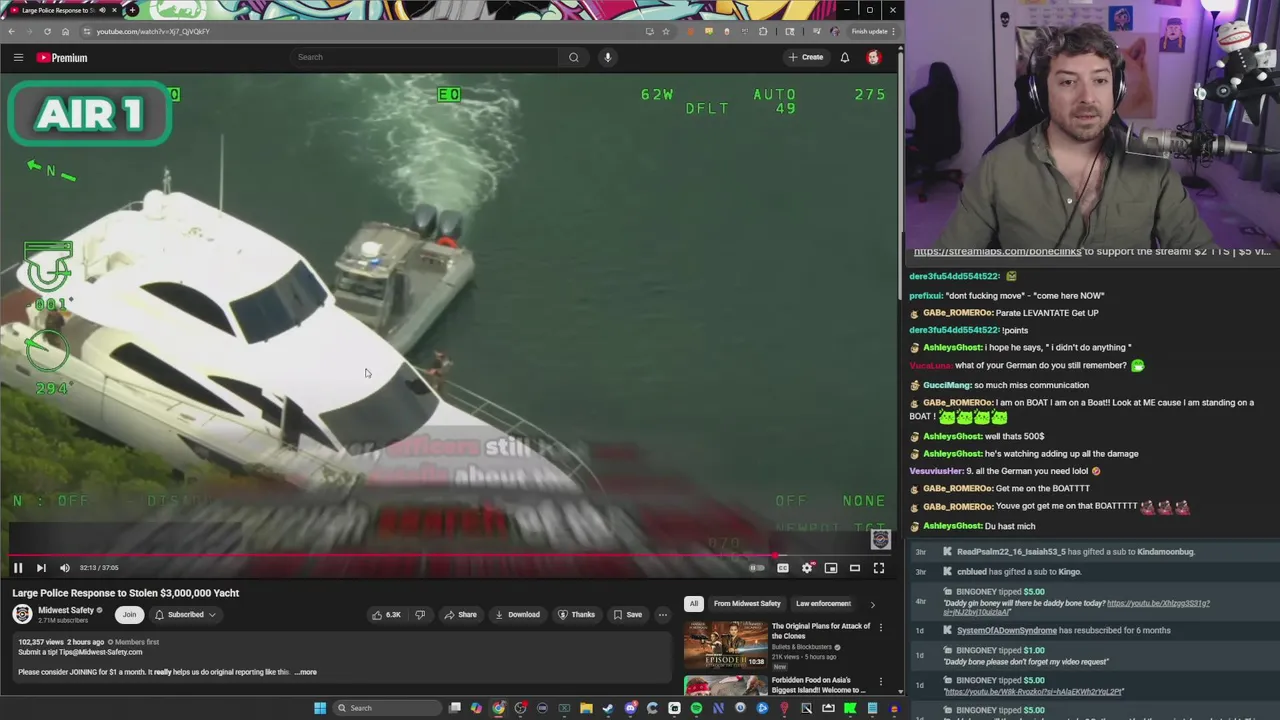The image size is (1280, 720).
Task: Open the player settings gear
Action: coord(807,568)
